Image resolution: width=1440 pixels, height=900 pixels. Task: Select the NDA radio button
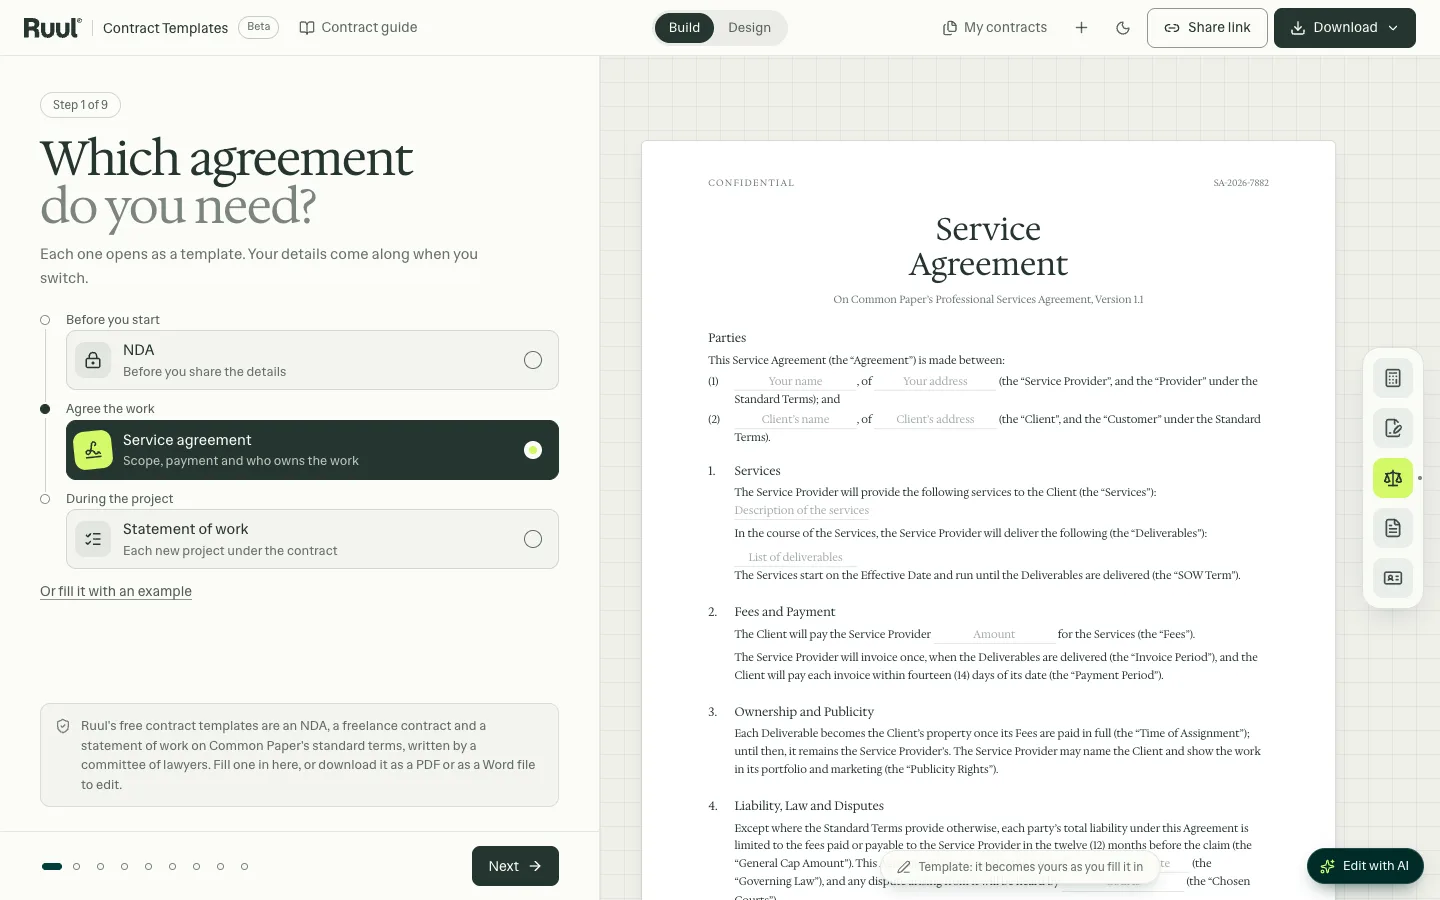(x=533, y=360)
